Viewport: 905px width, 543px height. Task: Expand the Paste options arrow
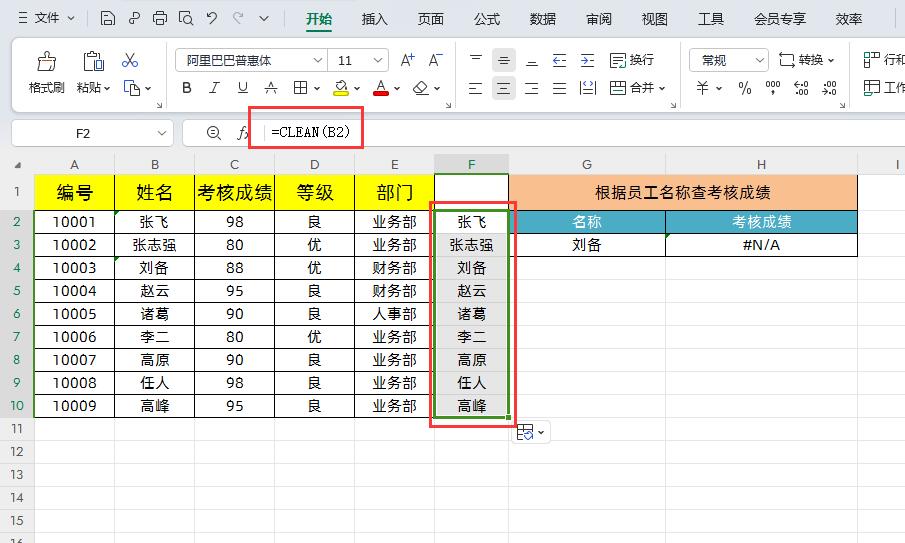point(107,88)
